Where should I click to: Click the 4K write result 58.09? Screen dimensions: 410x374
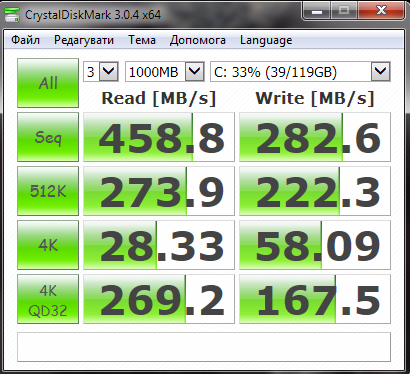pos(315,245)
